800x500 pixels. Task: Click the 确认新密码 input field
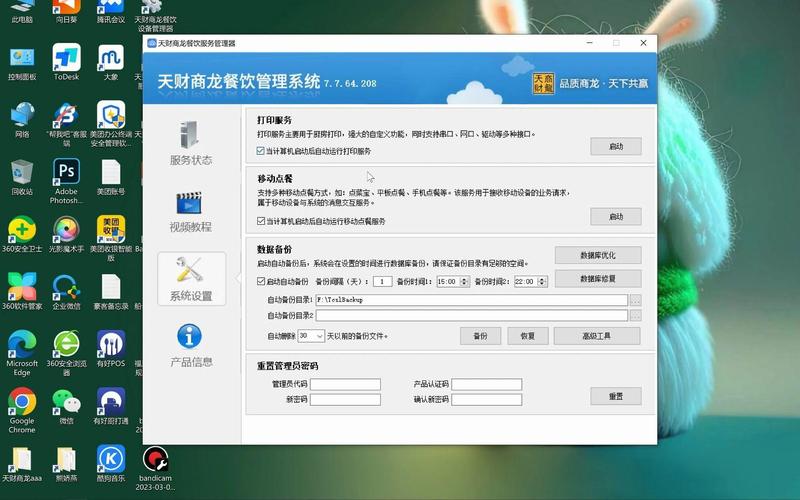pos(487,399)
